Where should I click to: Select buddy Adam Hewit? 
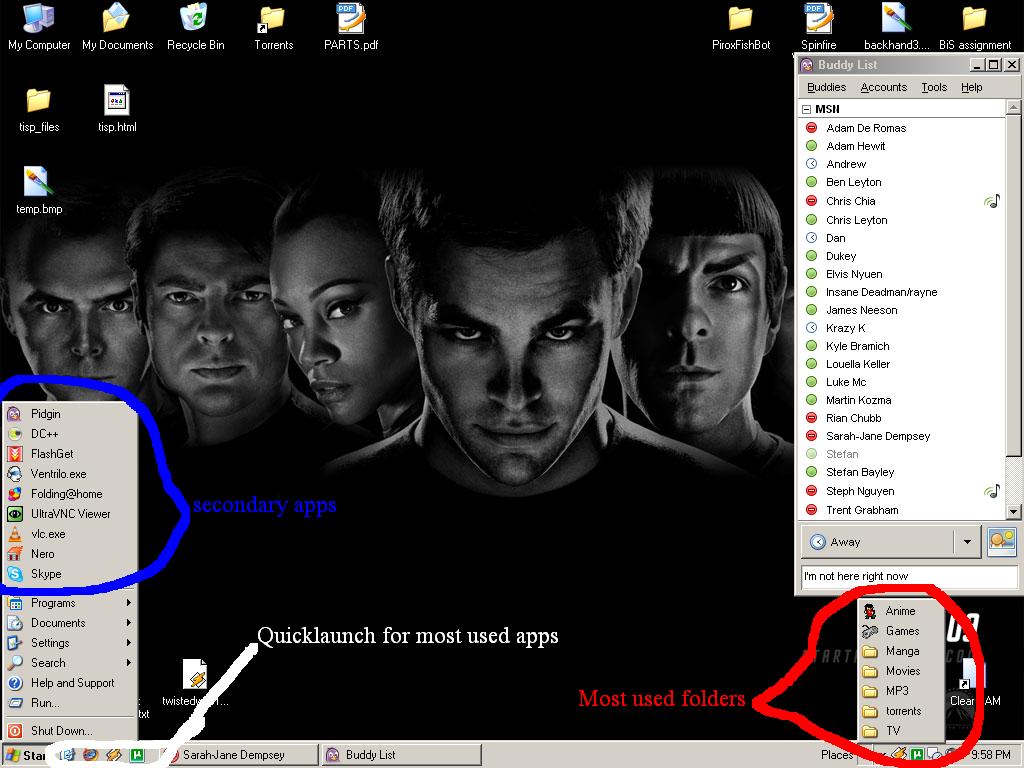903,146
